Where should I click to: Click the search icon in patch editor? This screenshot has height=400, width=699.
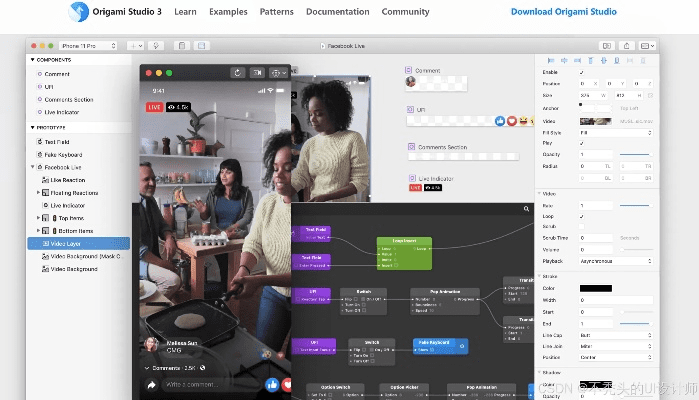[527, 209]
